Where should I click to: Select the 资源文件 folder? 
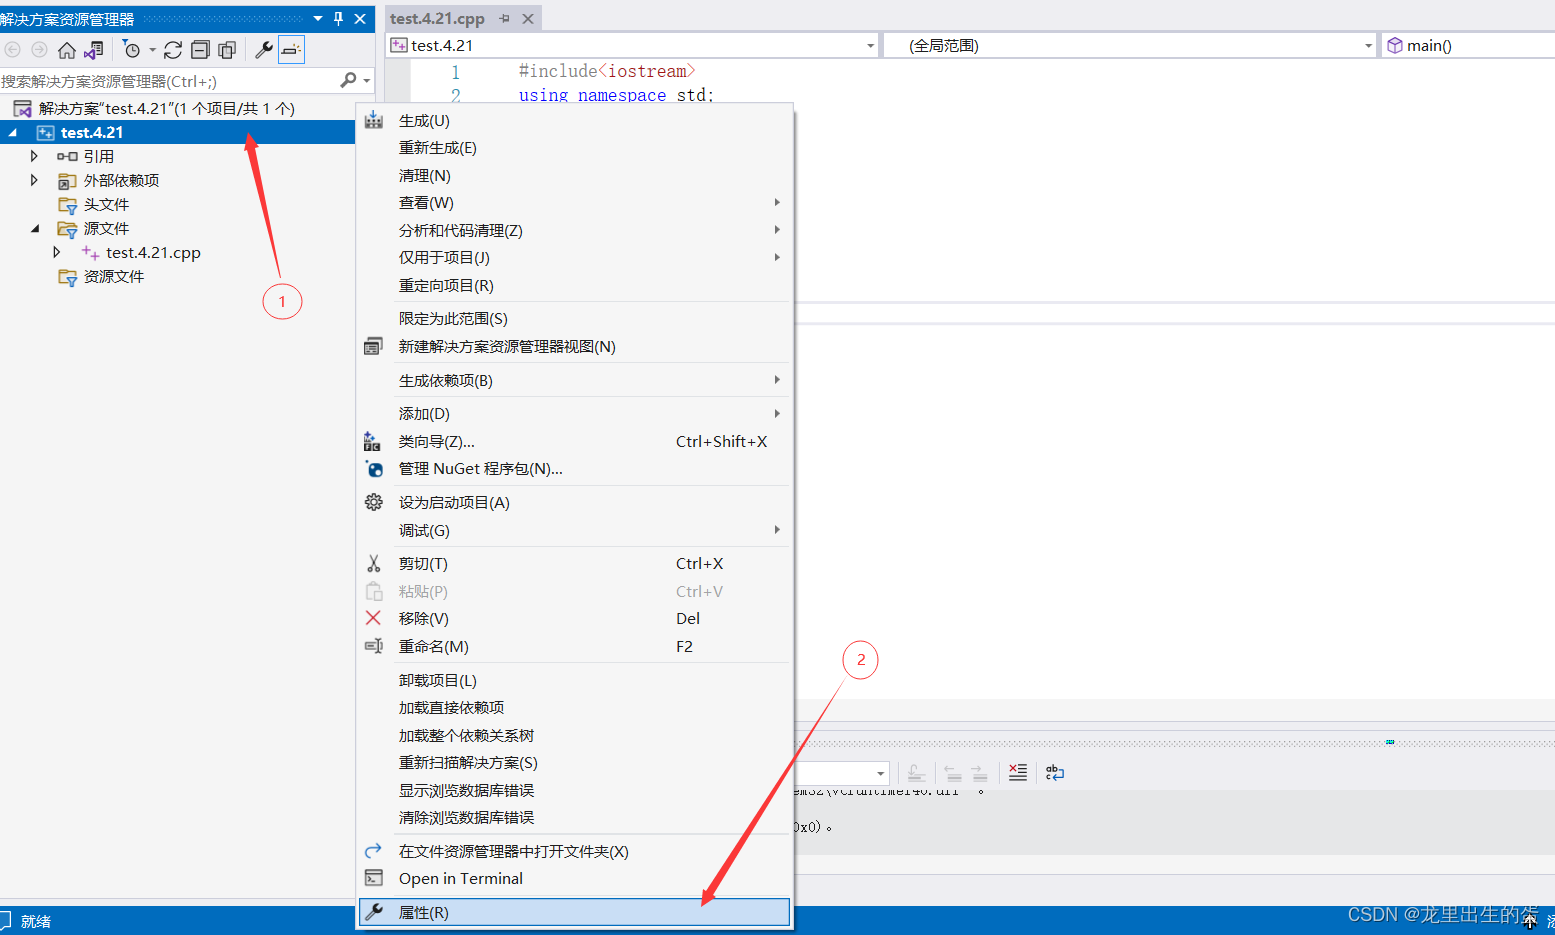113,276
